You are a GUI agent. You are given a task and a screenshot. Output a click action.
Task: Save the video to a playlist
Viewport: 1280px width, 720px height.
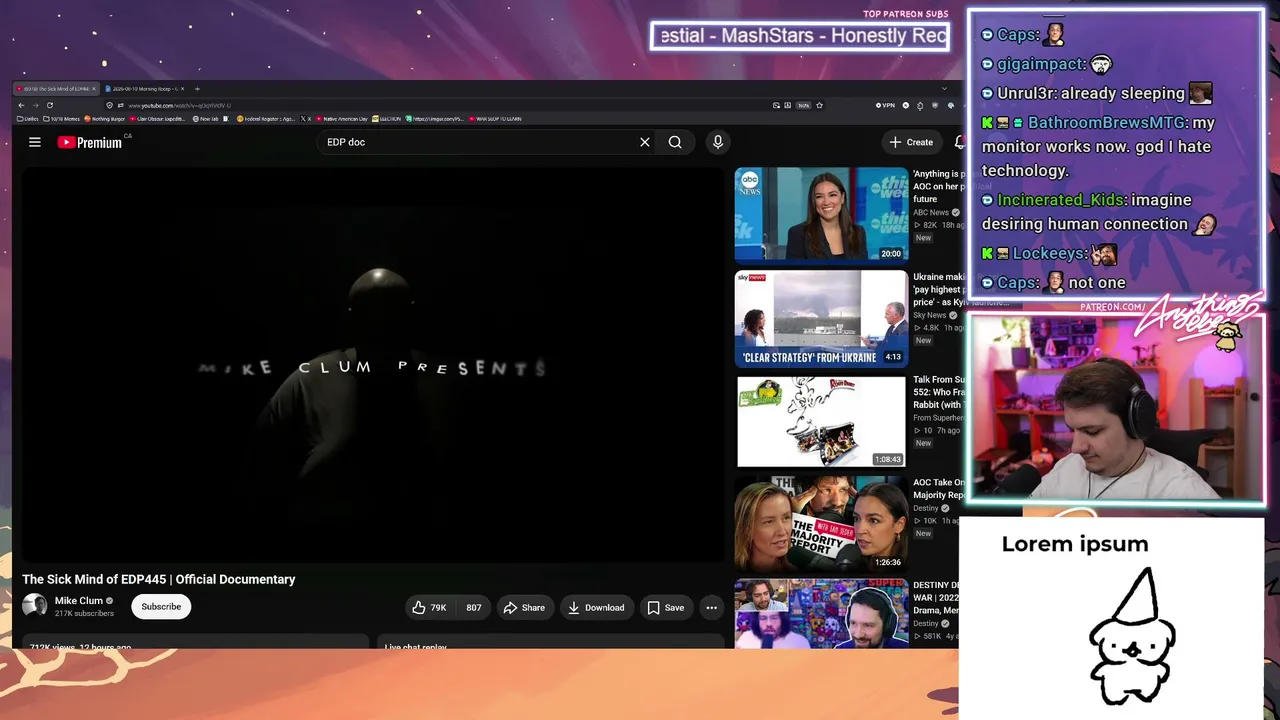pos(665,607)
